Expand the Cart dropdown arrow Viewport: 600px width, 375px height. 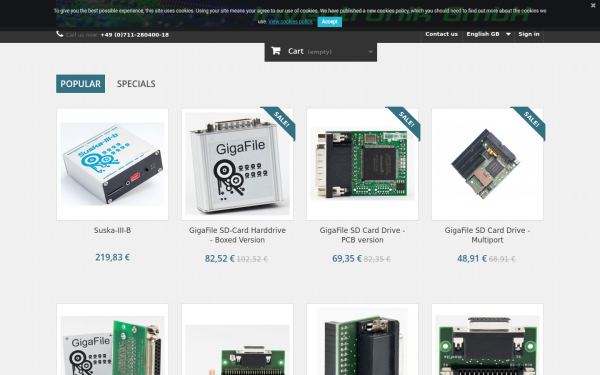click(370, 52)
